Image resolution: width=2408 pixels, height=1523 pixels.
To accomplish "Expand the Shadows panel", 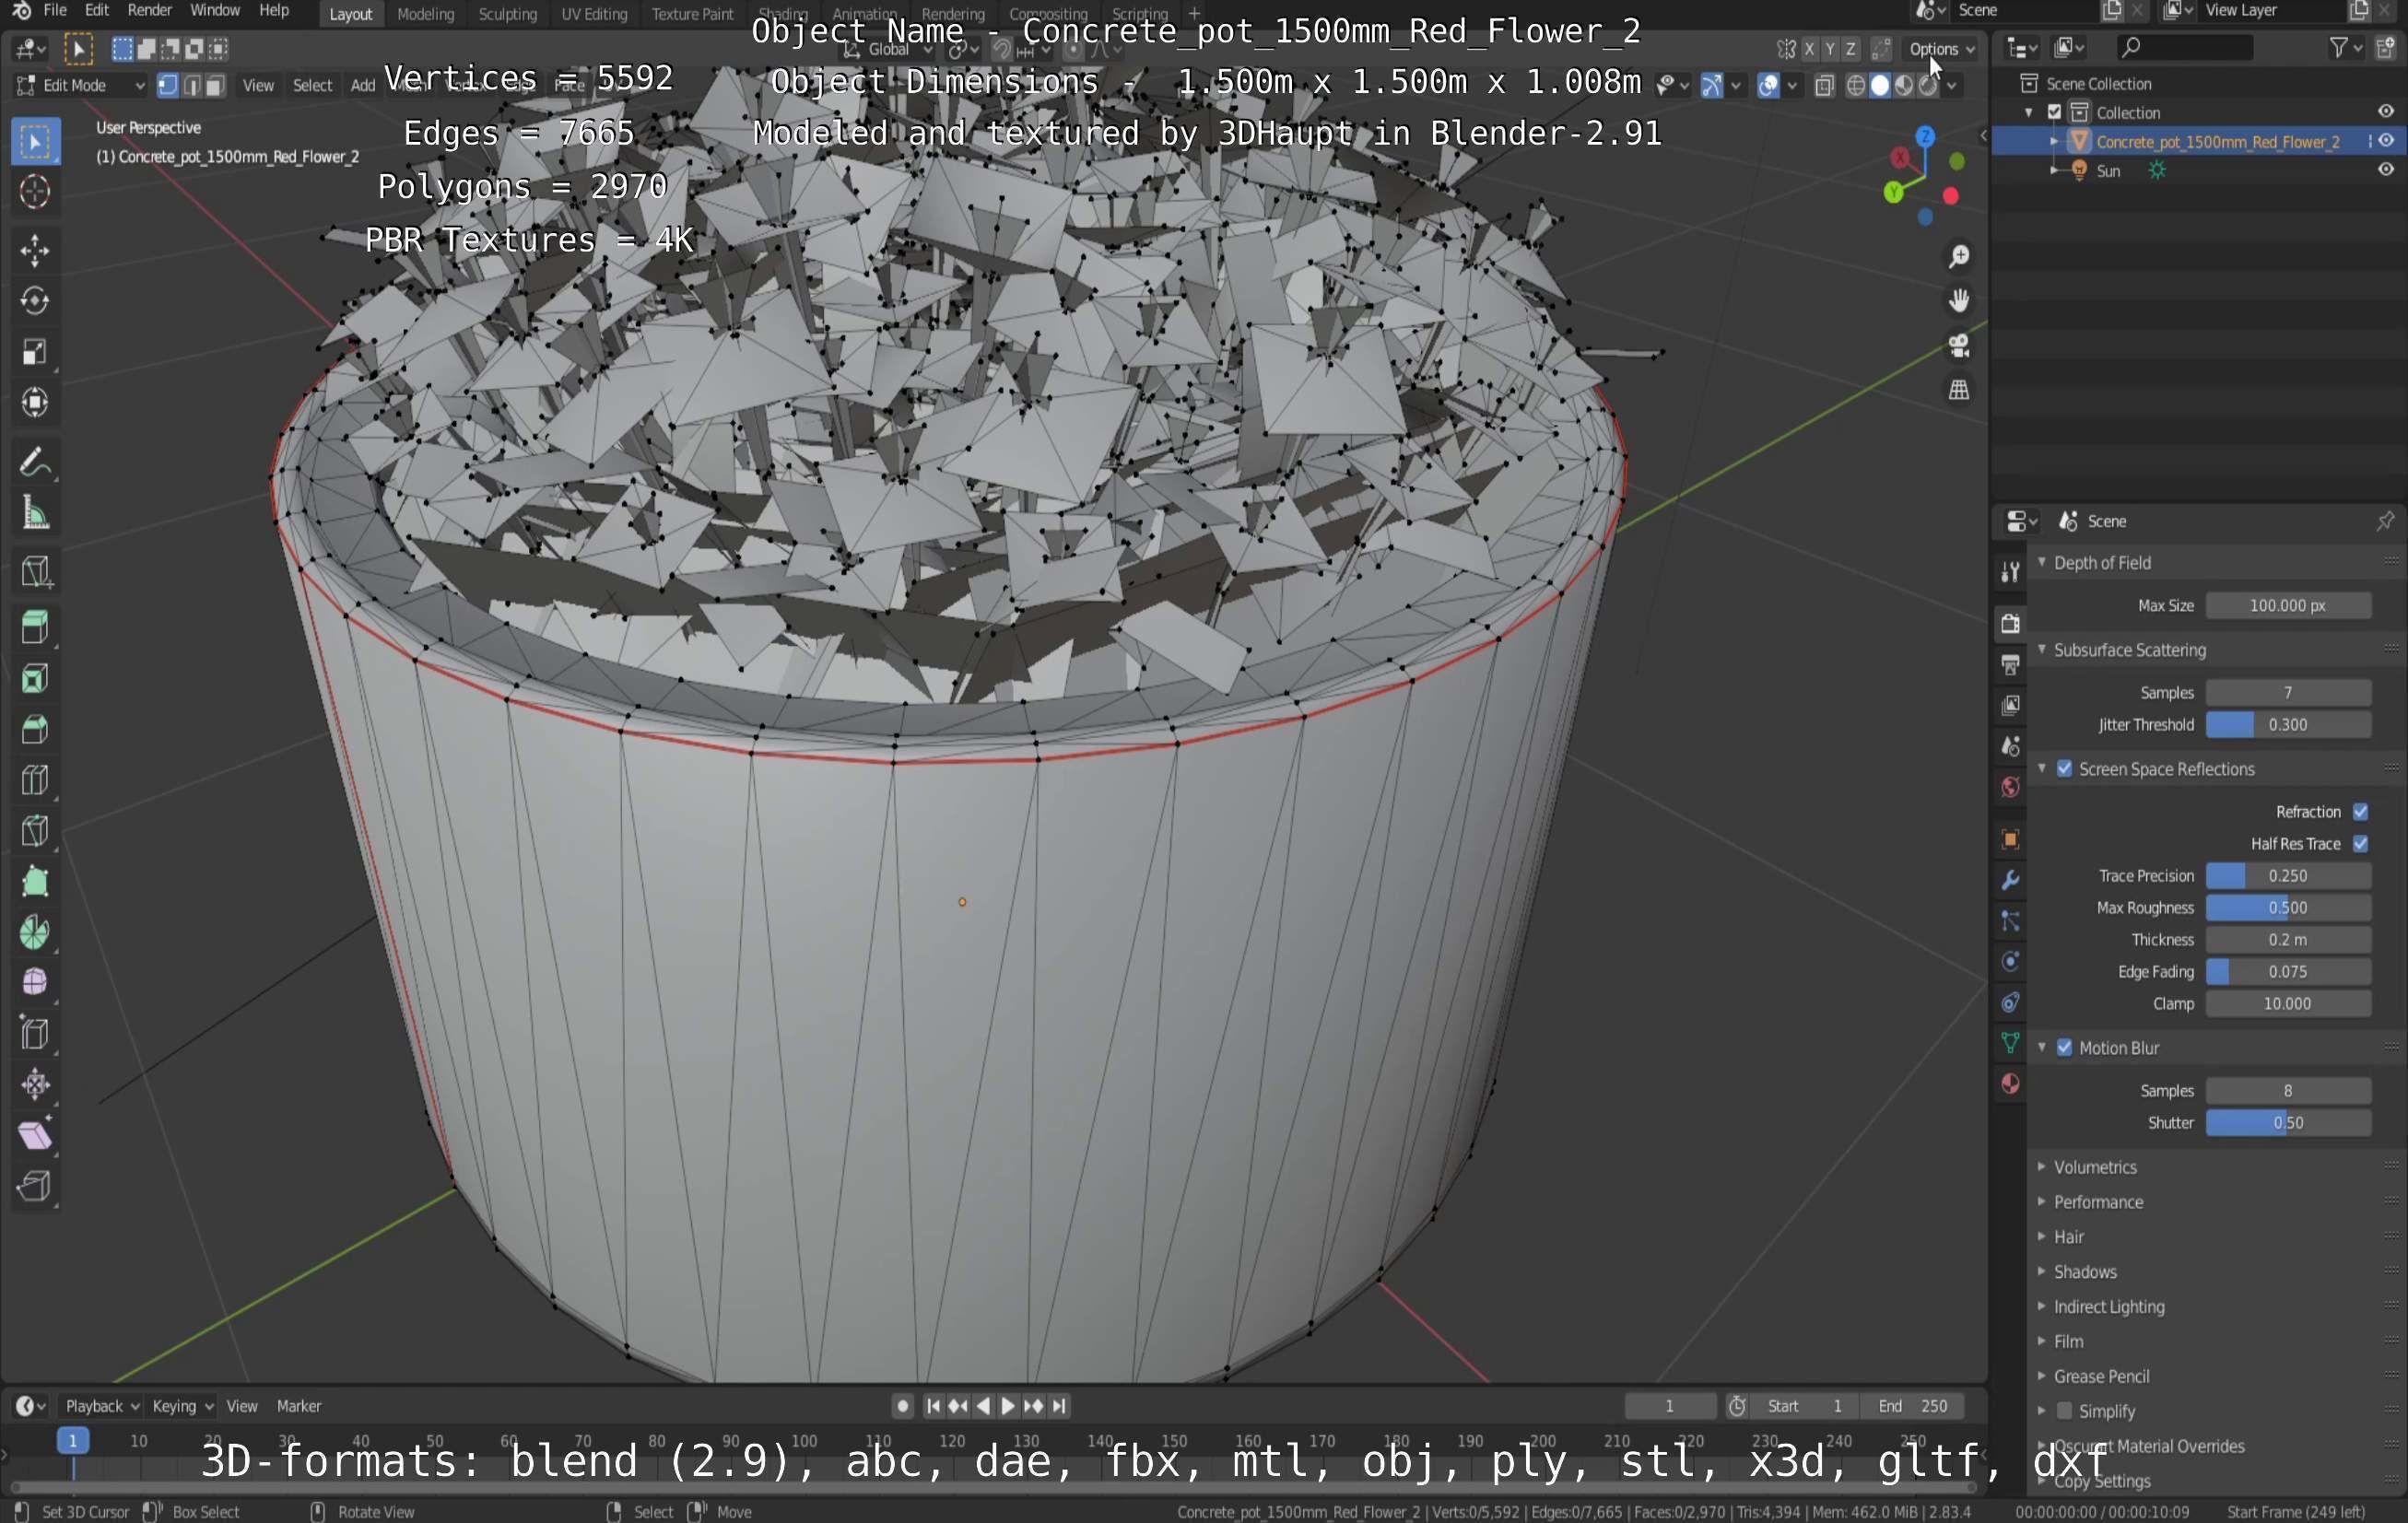I will 2084,1272.
